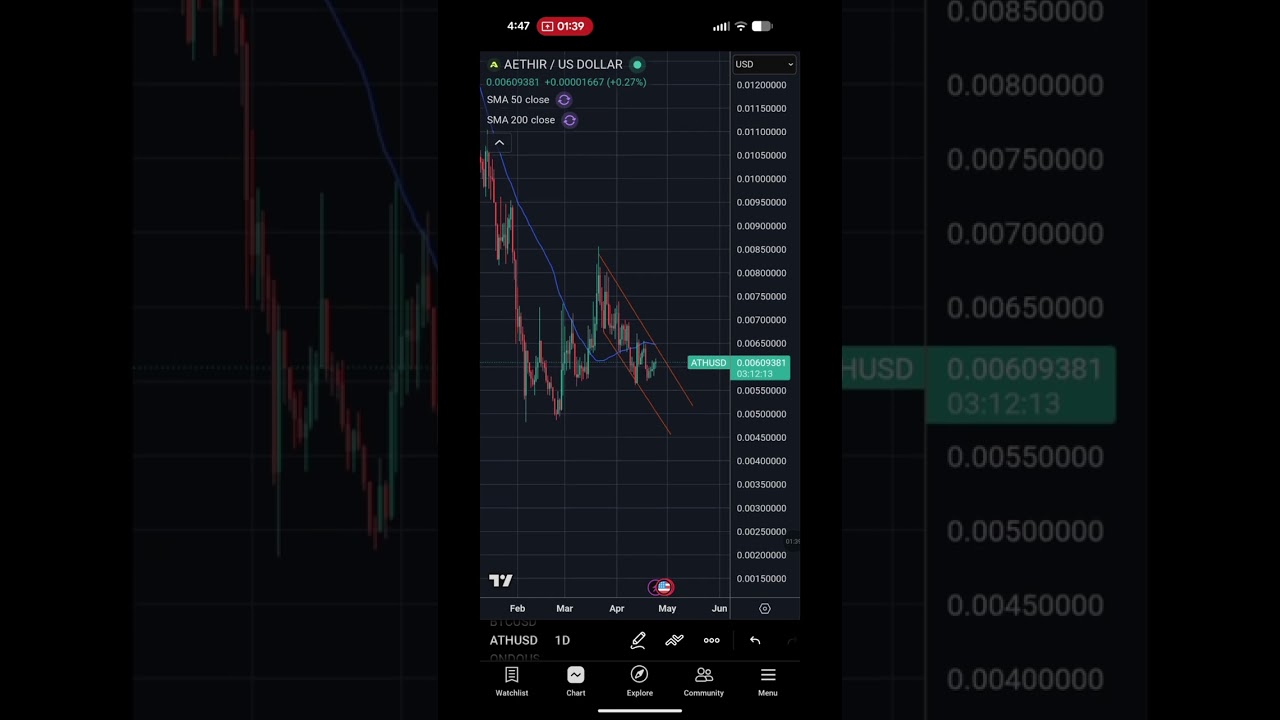Select the SMA 50 close indicator label

point(518,100)
